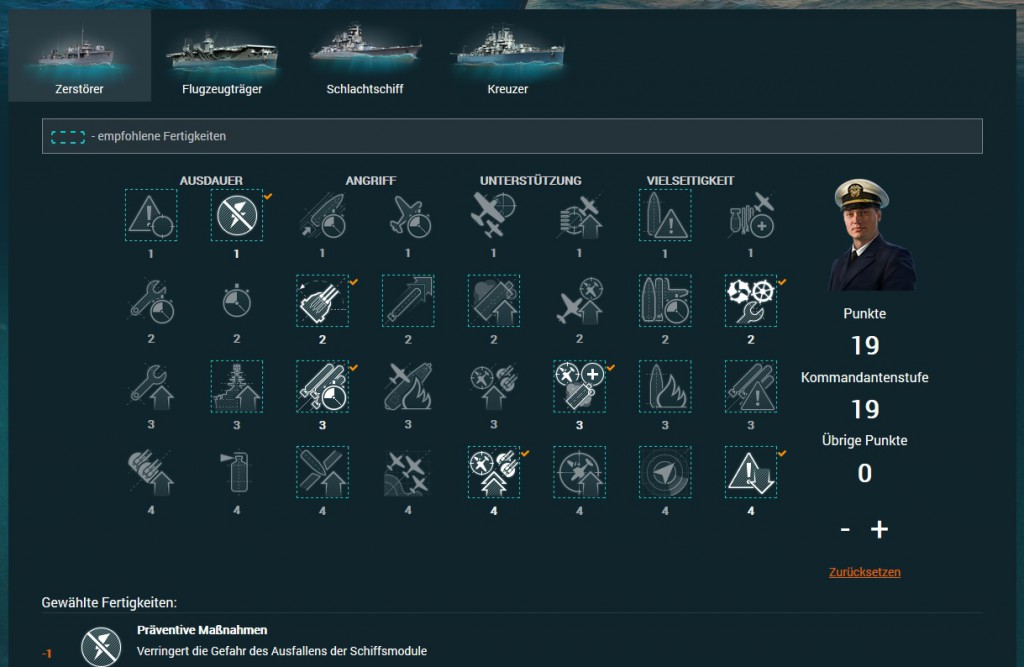This screenshot has width=1024, height=667.
Task: Choose the fire extinguisher tier 4 skill
Action: (x=237, y=472)
